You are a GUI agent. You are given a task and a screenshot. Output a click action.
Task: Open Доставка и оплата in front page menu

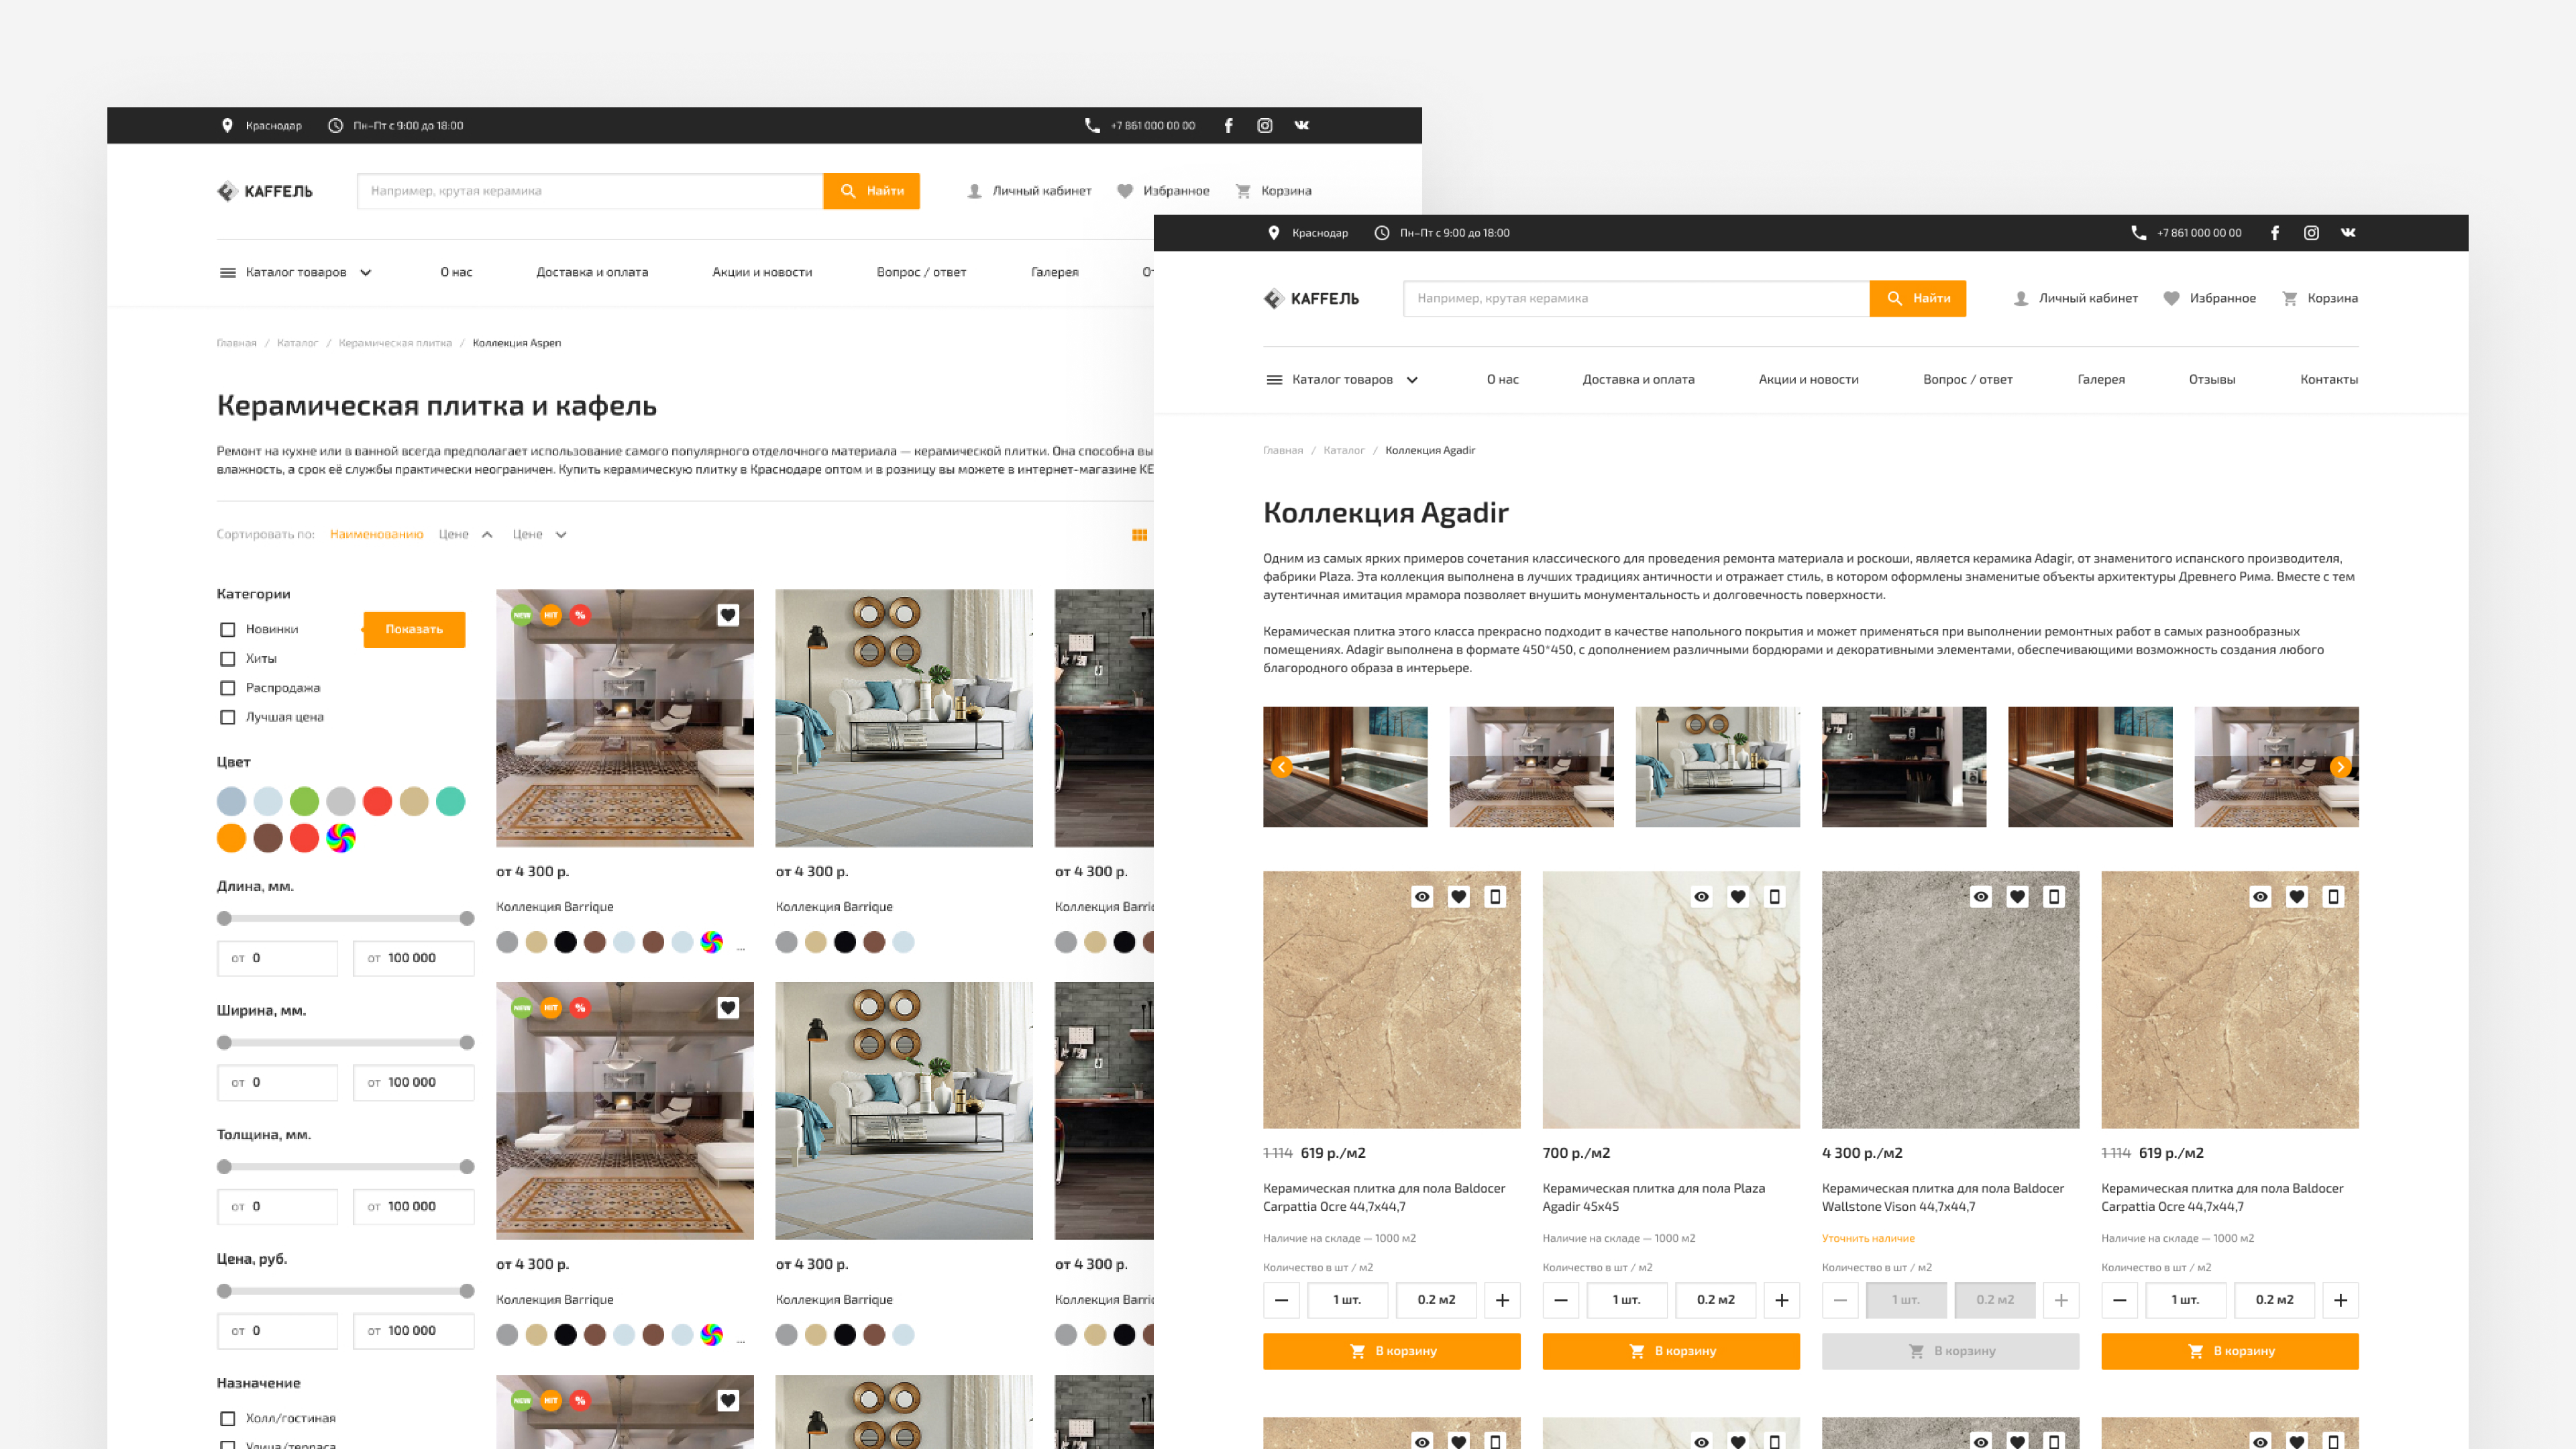pos(1638,380)
